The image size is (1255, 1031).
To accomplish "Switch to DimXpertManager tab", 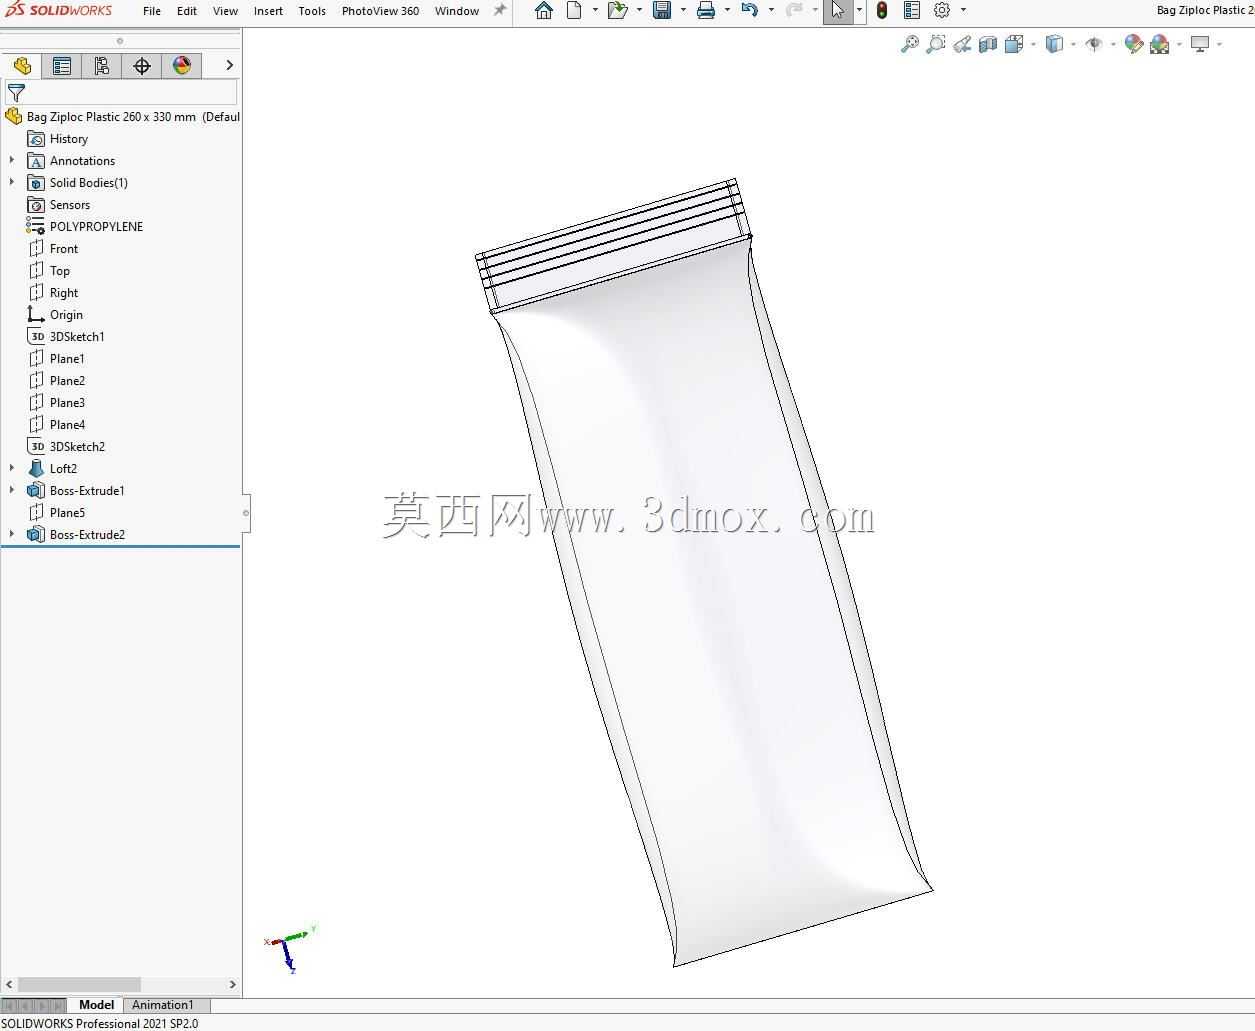I will [142, 66].
